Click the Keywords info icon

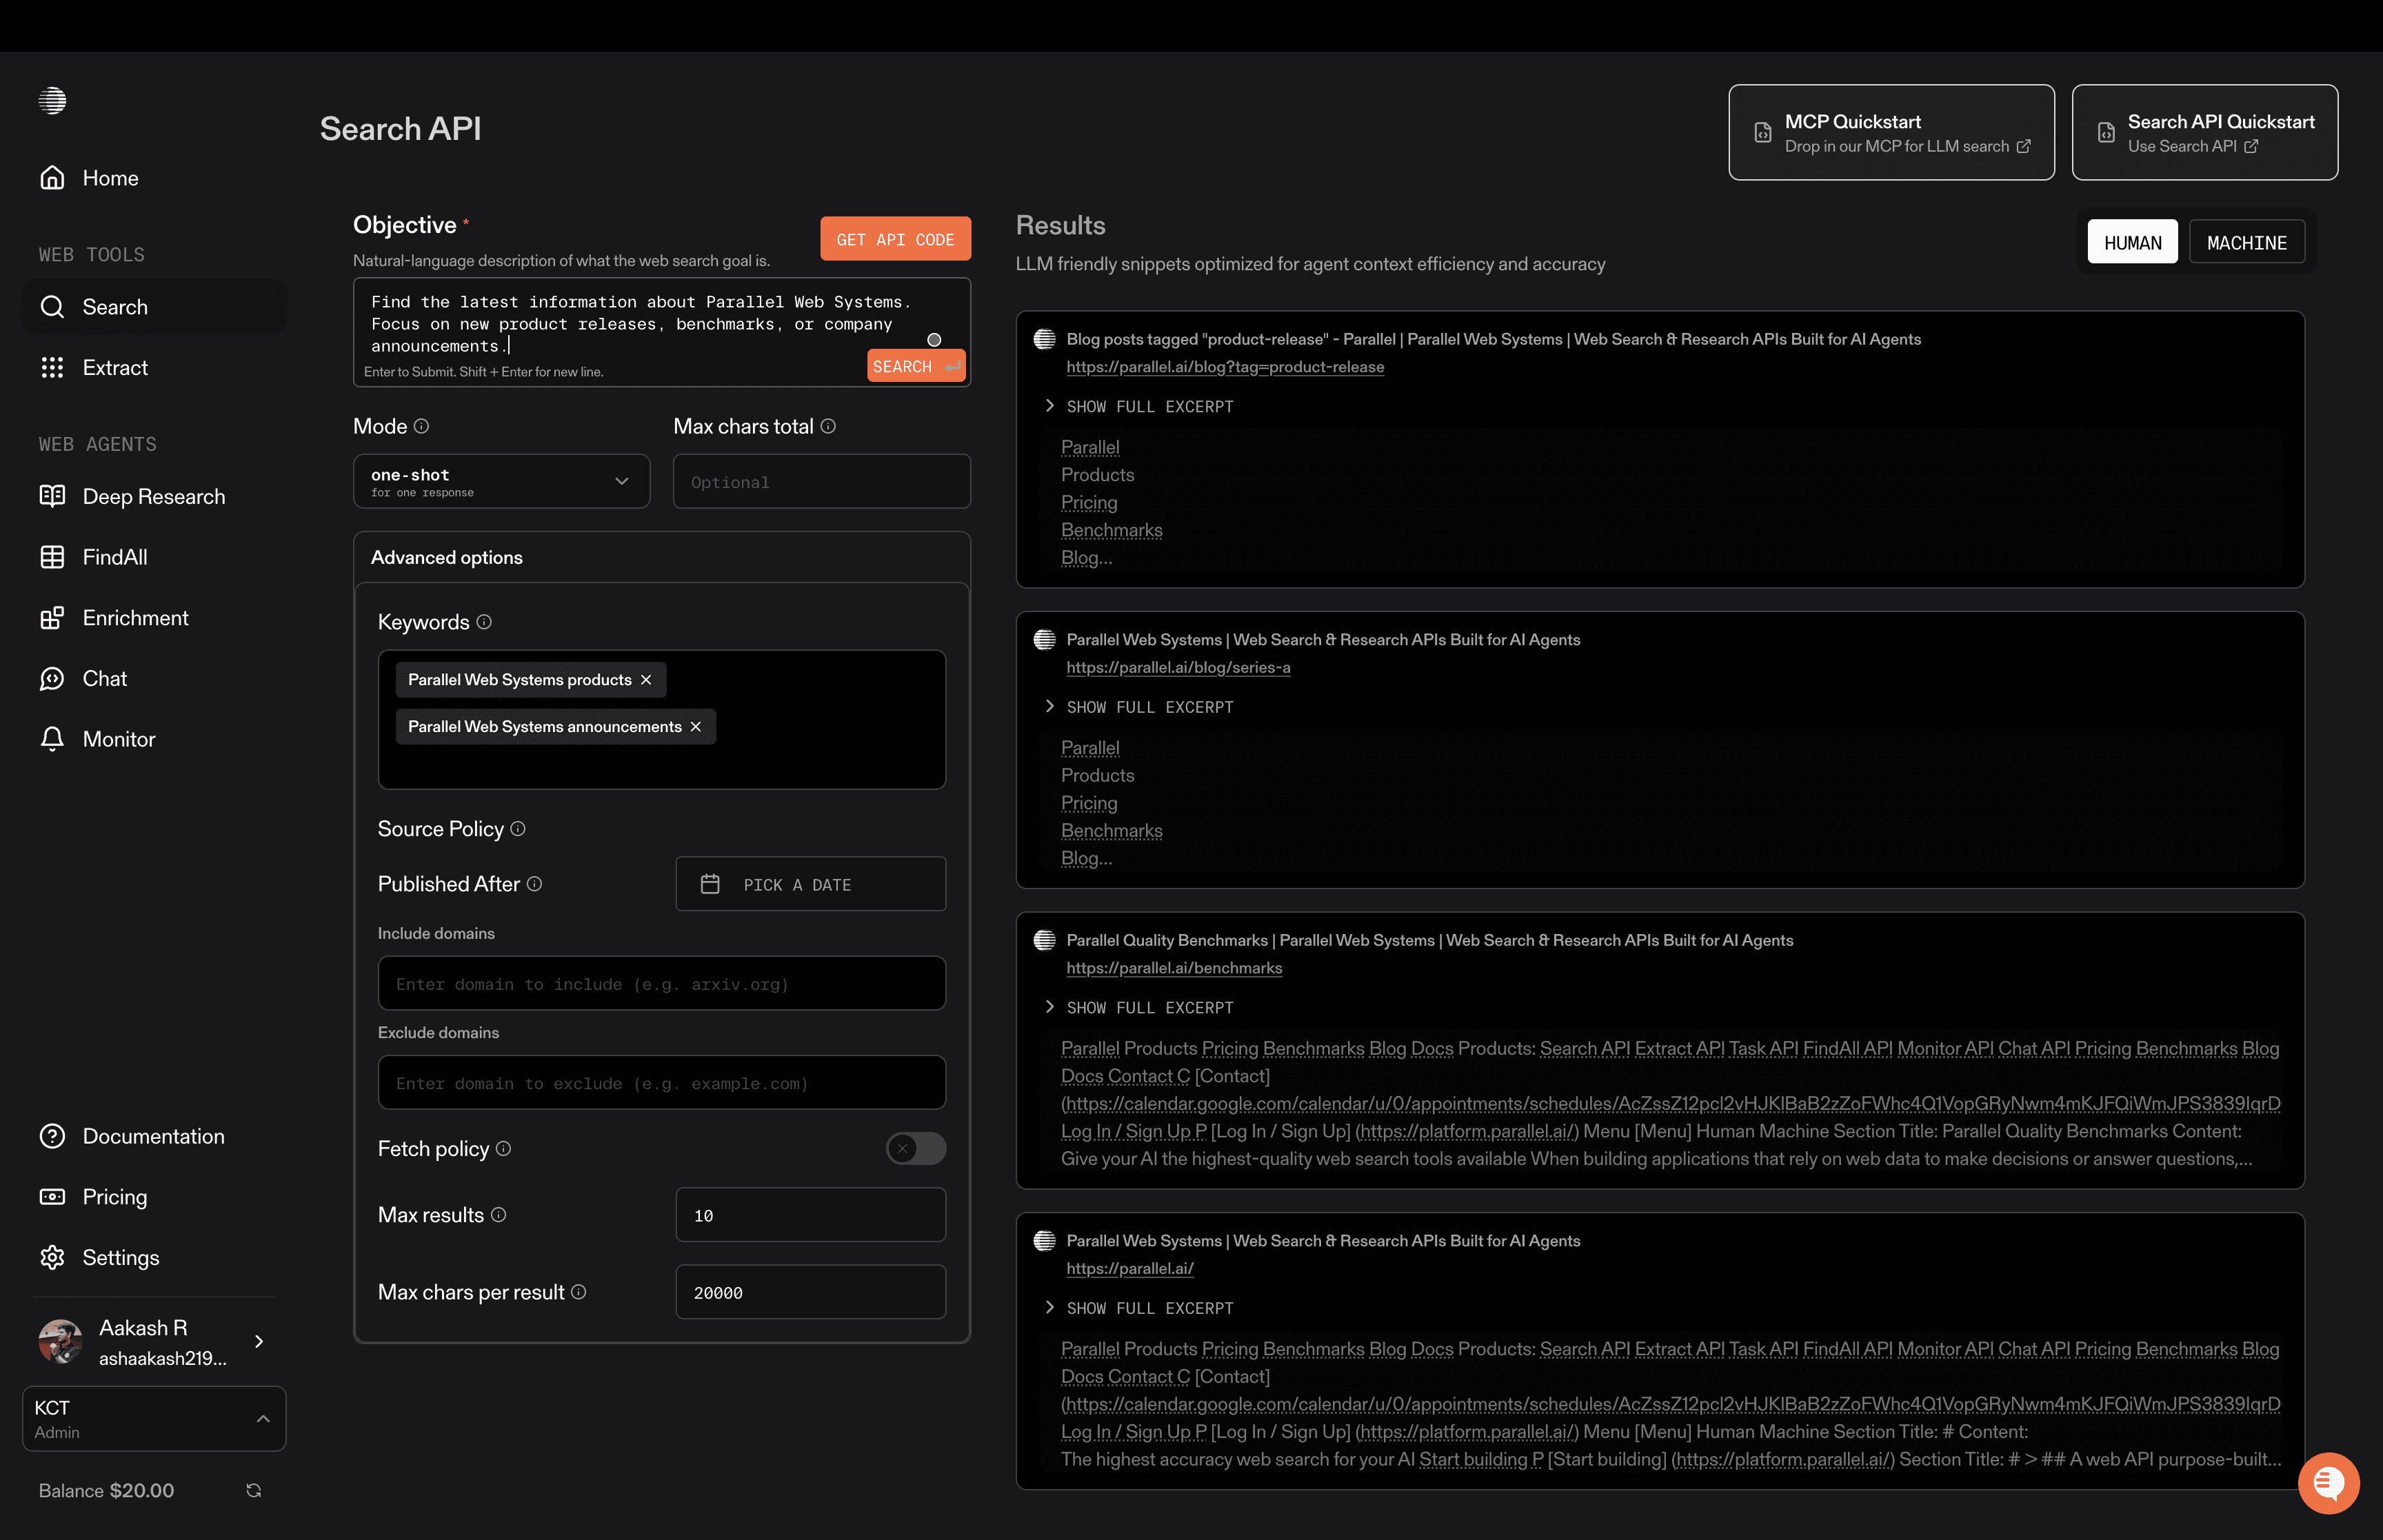pos(484,622)
